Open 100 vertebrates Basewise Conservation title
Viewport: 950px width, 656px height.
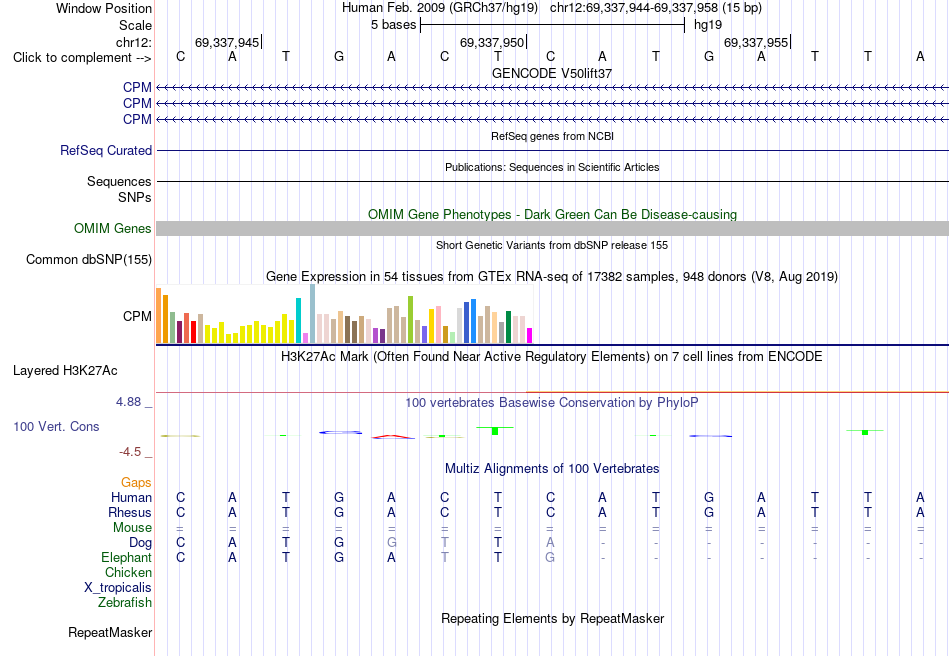[x=551, y=403]
